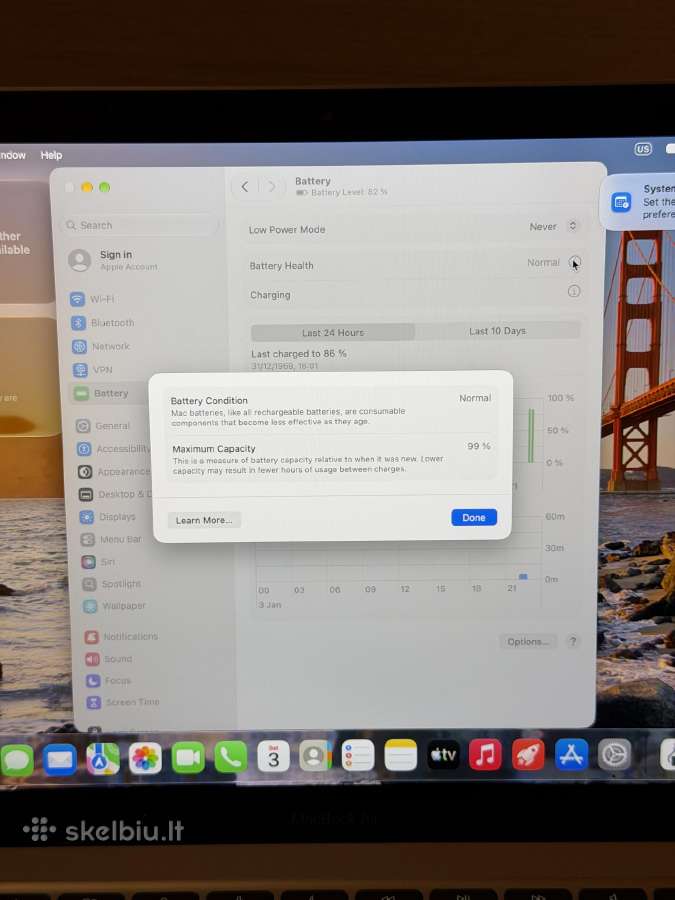Screen dimensions: 675x900
Task: Open Siri settings in sidebar
Action: (x=99, y=562)
